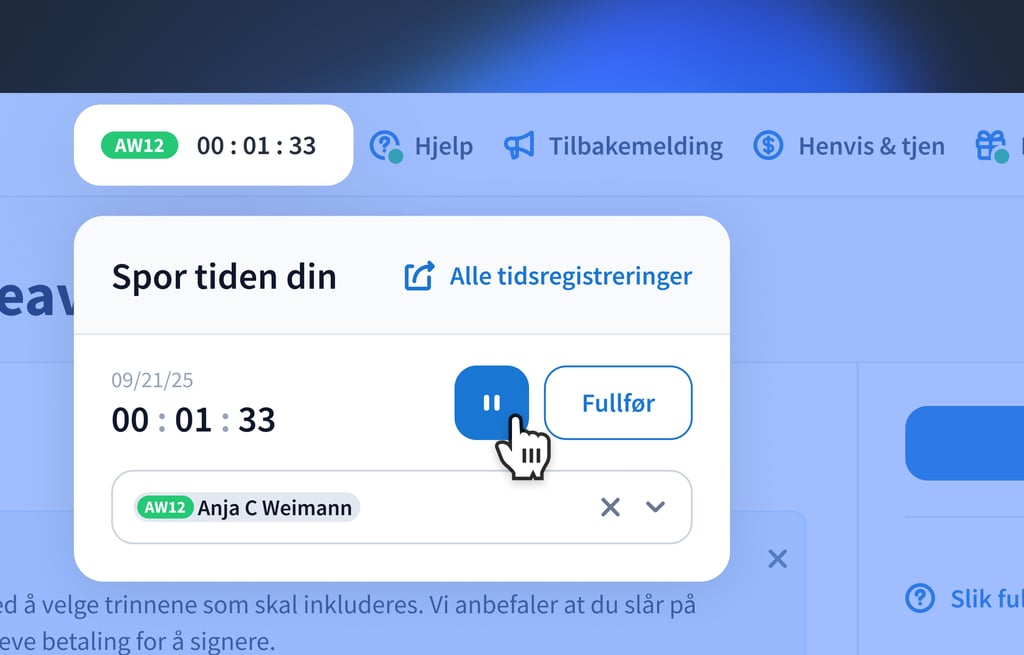Dismiss the info banner with X

(777, 558)
